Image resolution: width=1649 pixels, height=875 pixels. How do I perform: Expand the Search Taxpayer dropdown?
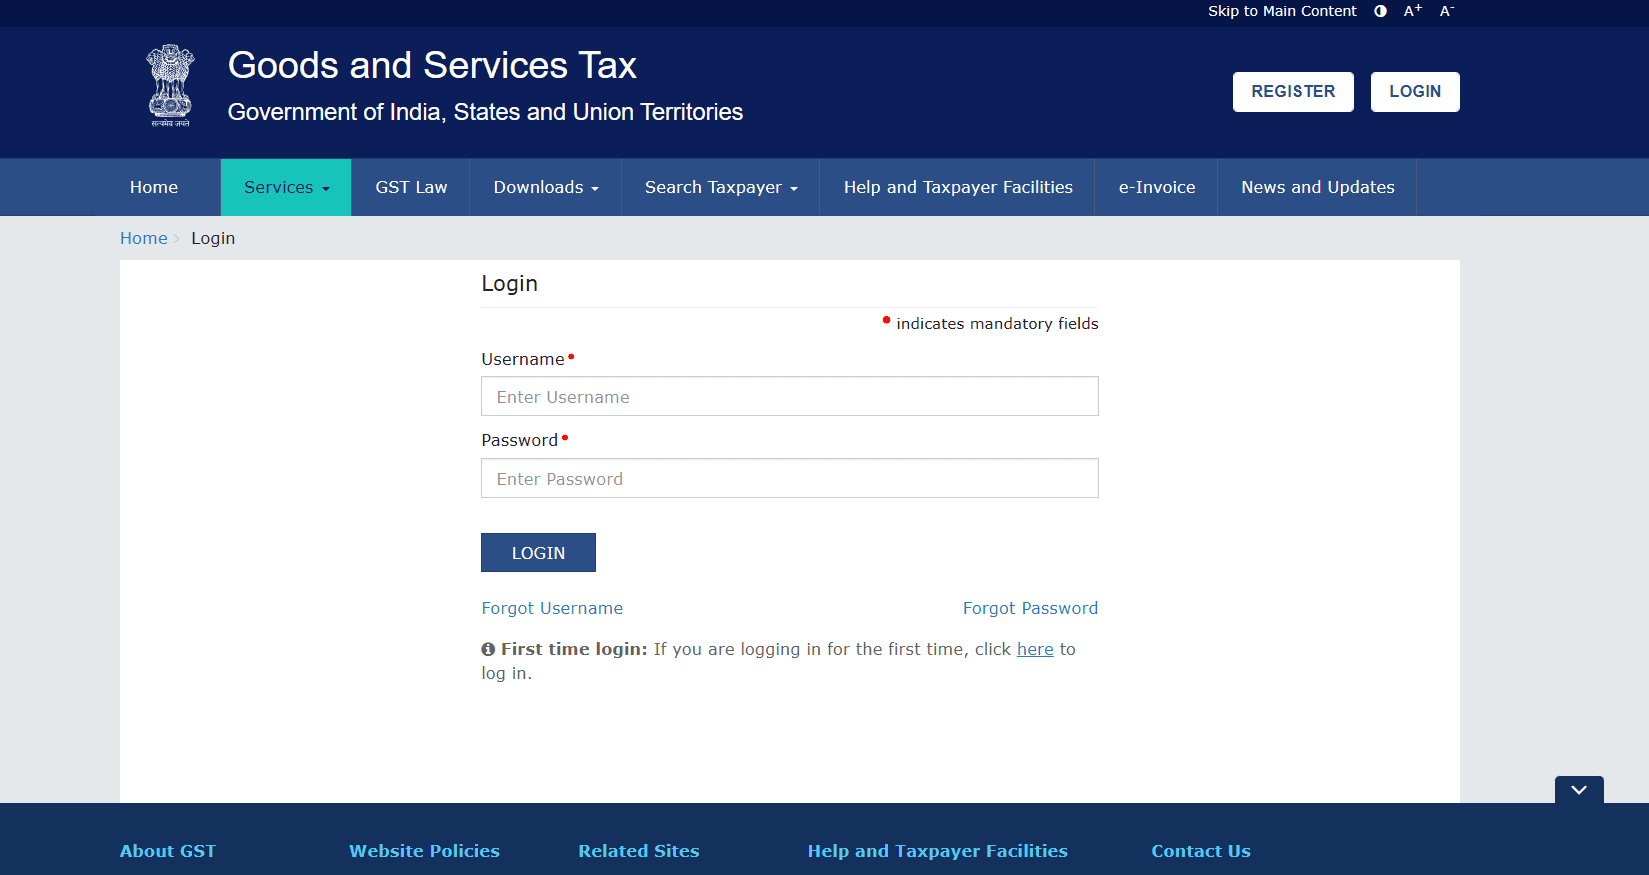point(721,187)
